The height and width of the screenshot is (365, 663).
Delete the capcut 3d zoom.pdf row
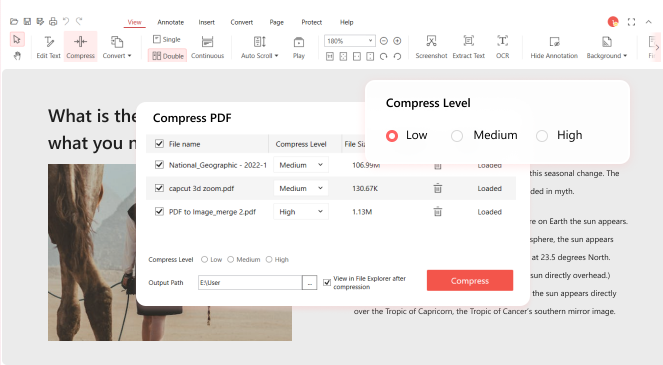(x=438, y=188)
